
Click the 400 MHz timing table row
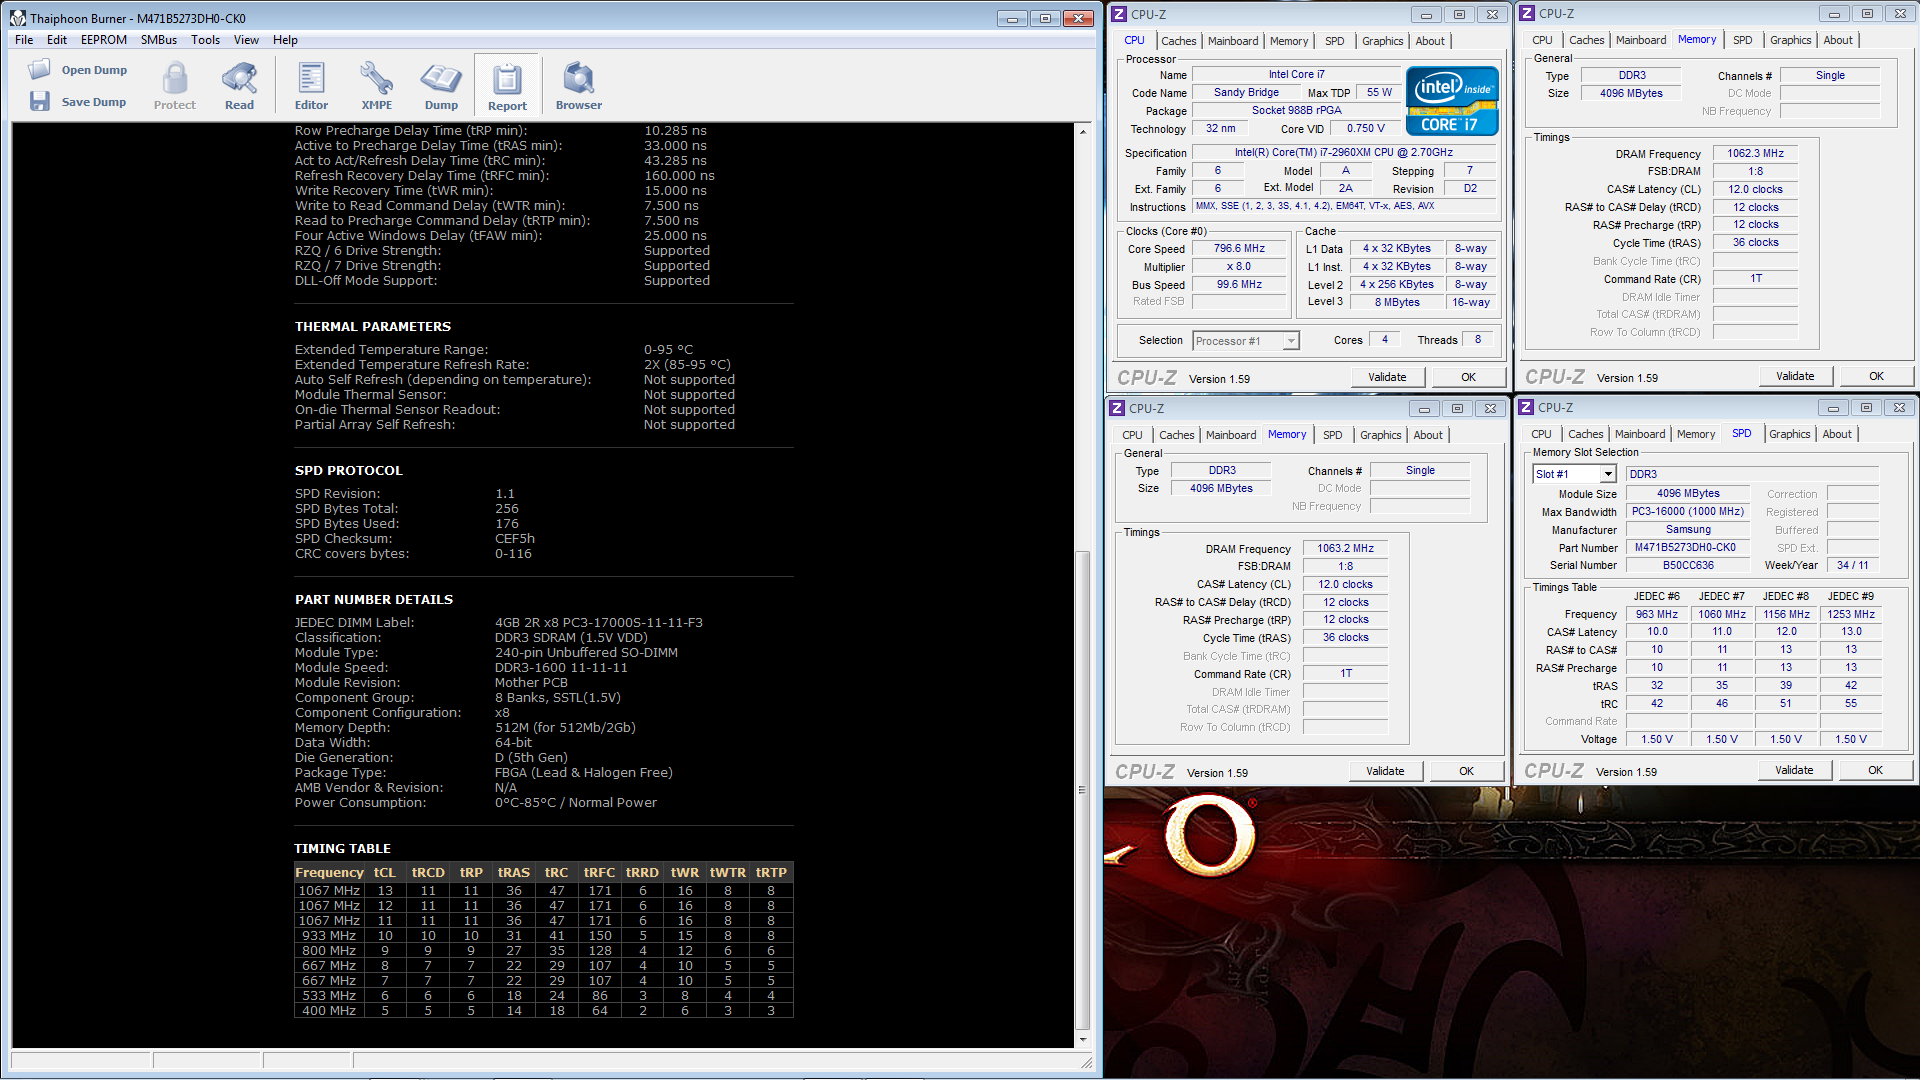[543, 1010]
